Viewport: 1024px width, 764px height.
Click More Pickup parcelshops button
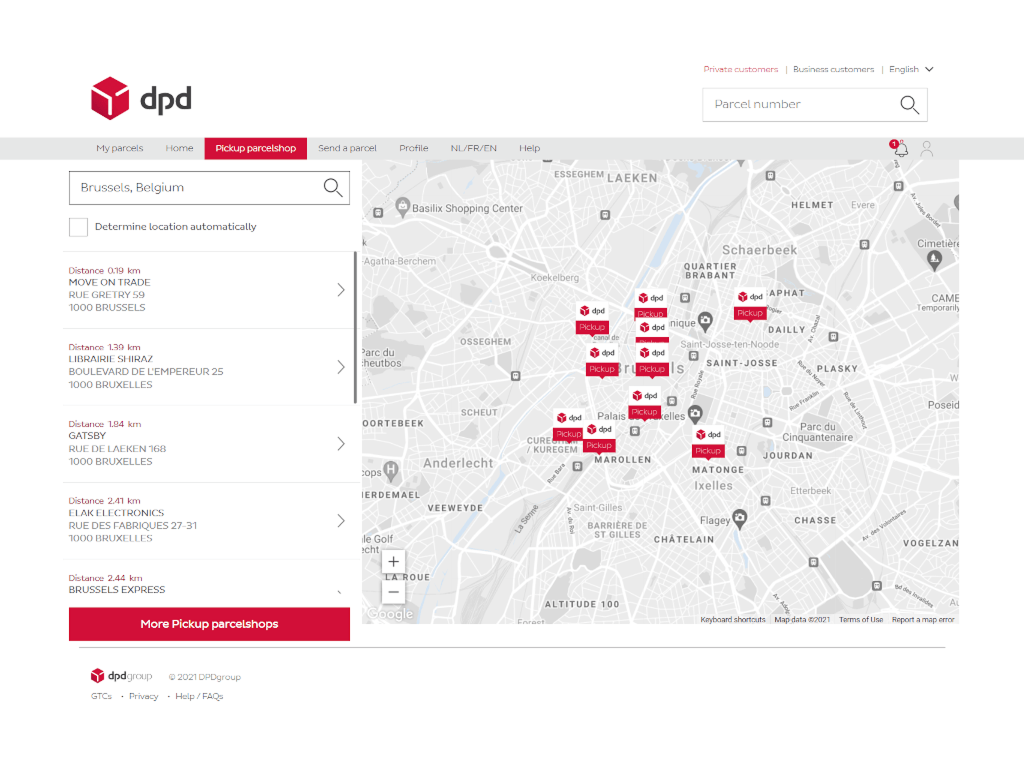pyautogui.click(x=209, y=624)
